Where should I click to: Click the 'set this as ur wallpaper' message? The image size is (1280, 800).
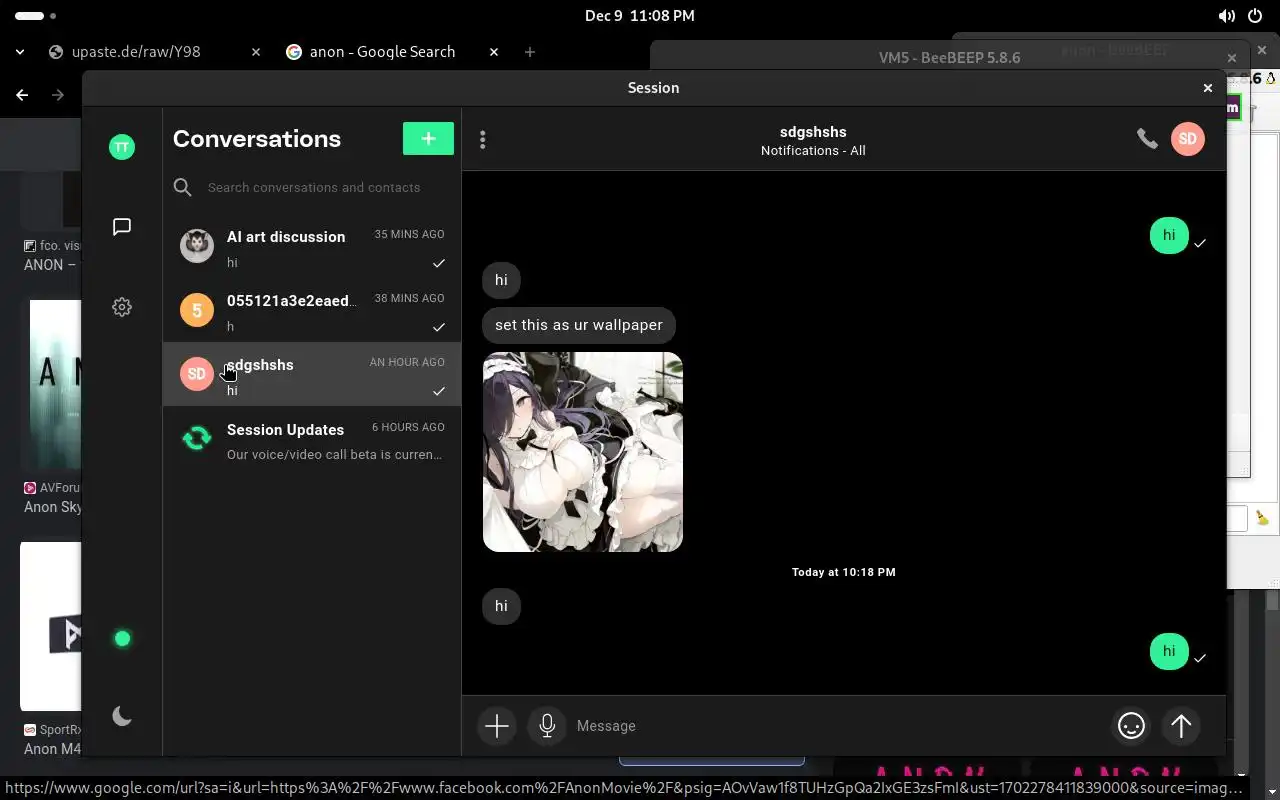(579, 325)
